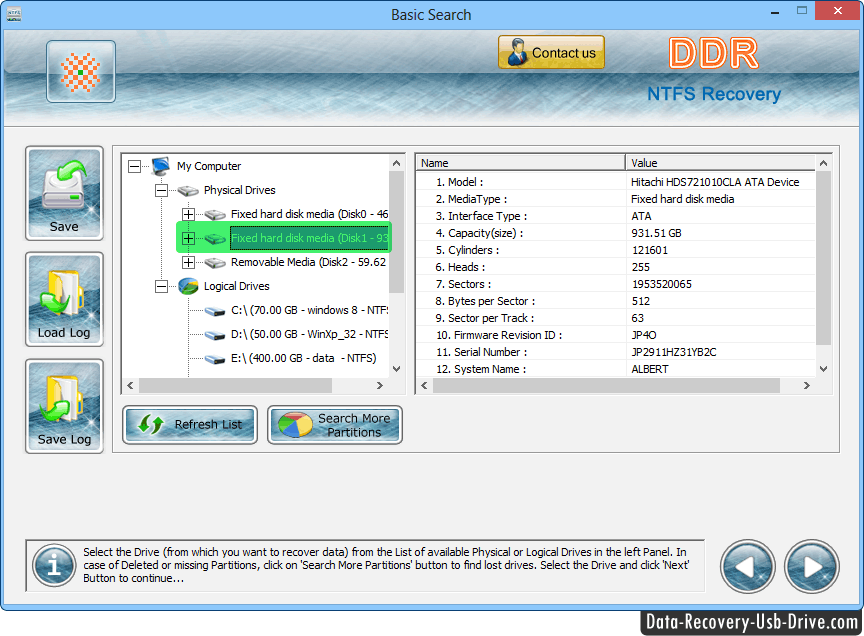Image resolution: width=864 pixels, height=636 pixels.
Task: Click the orange dotted logo icon
Action: pos(81,72)
